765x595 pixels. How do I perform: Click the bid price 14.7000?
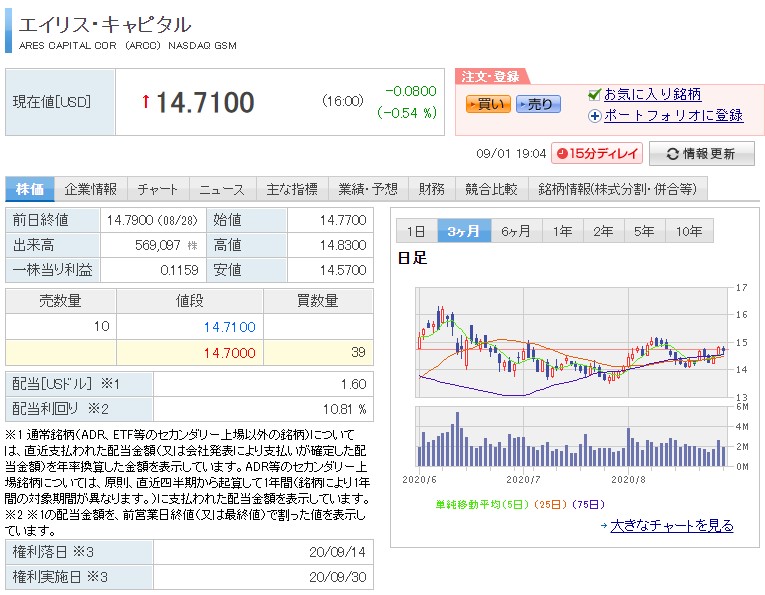(x=230, y=353)
